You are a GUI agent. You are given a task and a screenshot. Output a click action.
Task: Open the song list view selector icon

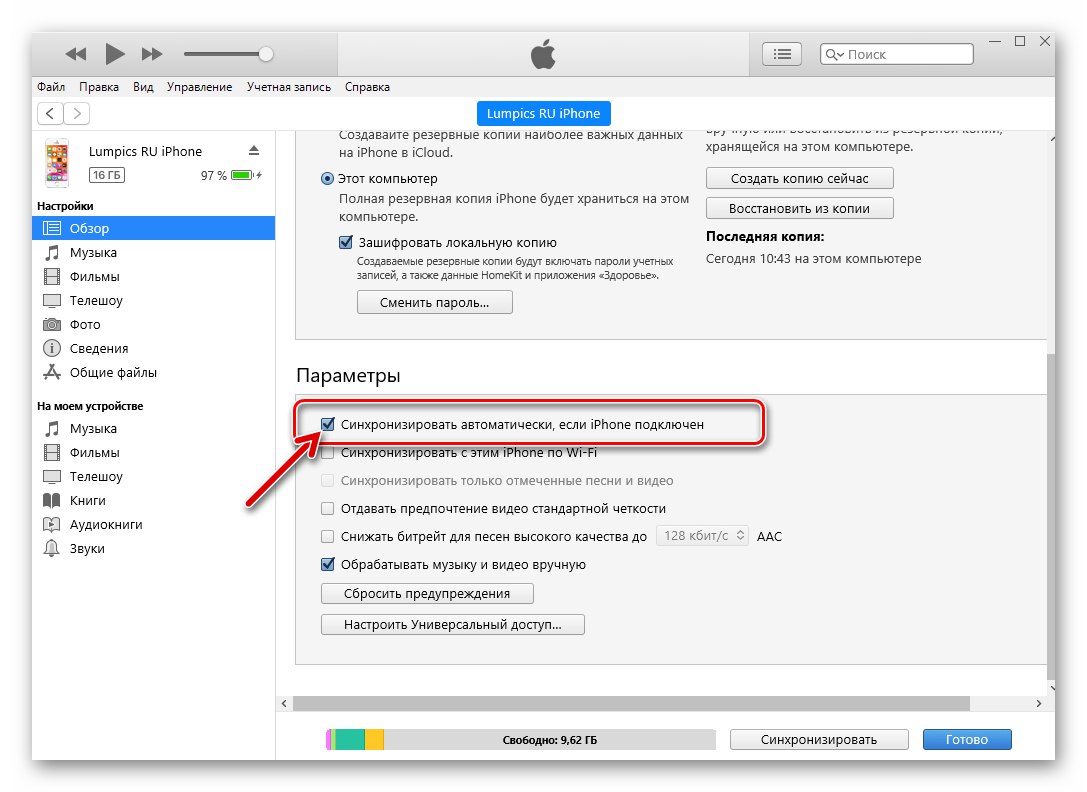pos(782,54)
